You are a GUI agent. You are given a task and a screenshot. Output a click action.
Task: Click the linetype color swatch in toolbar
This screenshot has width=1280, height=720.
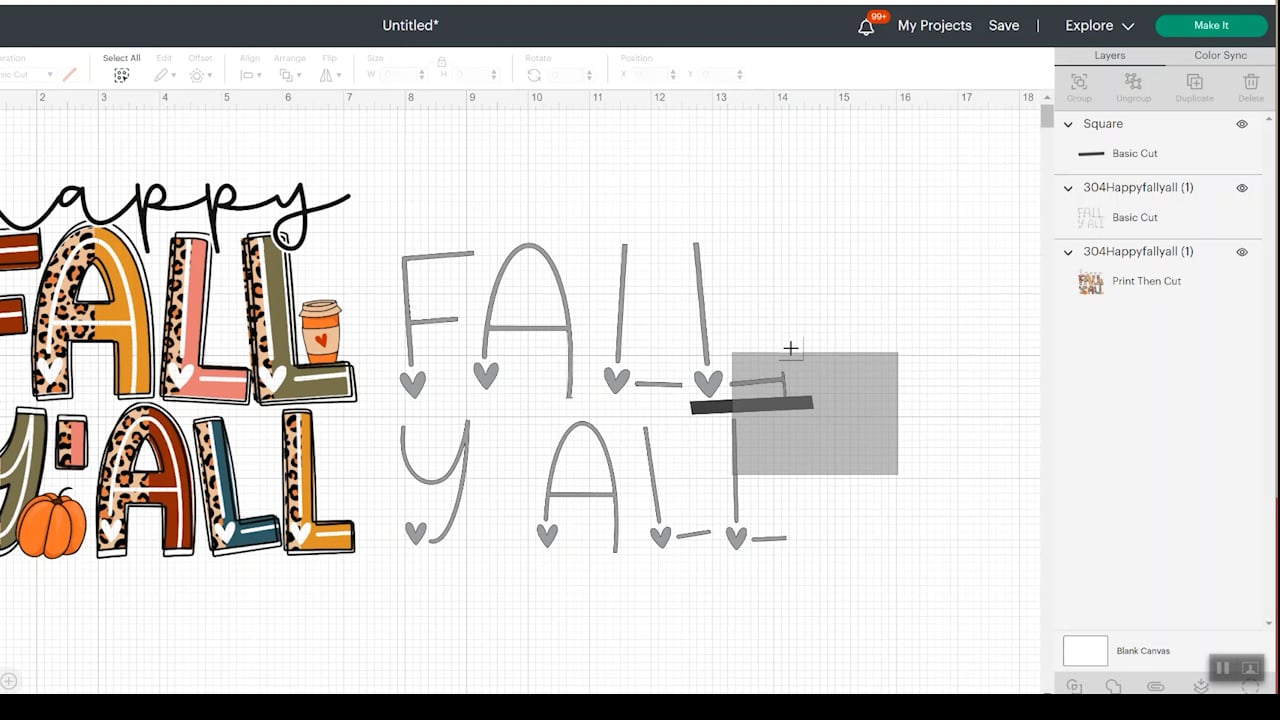point(69,75)
